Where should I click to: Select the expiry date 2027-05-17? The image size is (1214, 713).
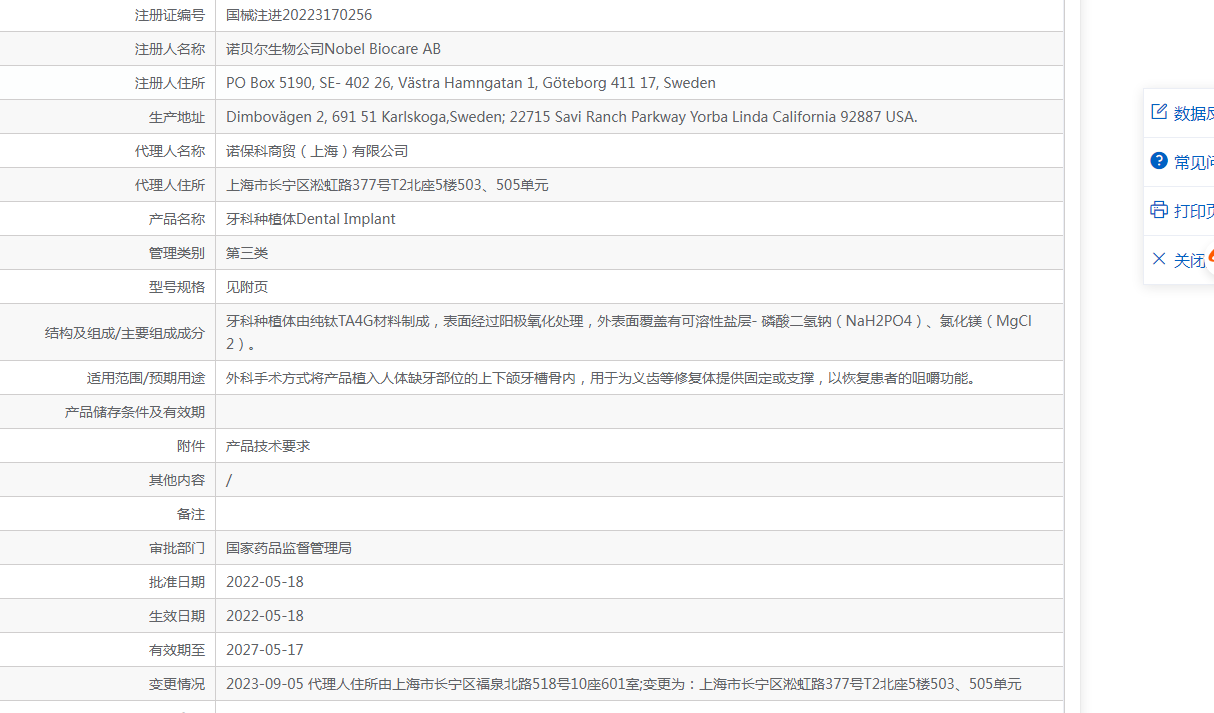(265, 650)
